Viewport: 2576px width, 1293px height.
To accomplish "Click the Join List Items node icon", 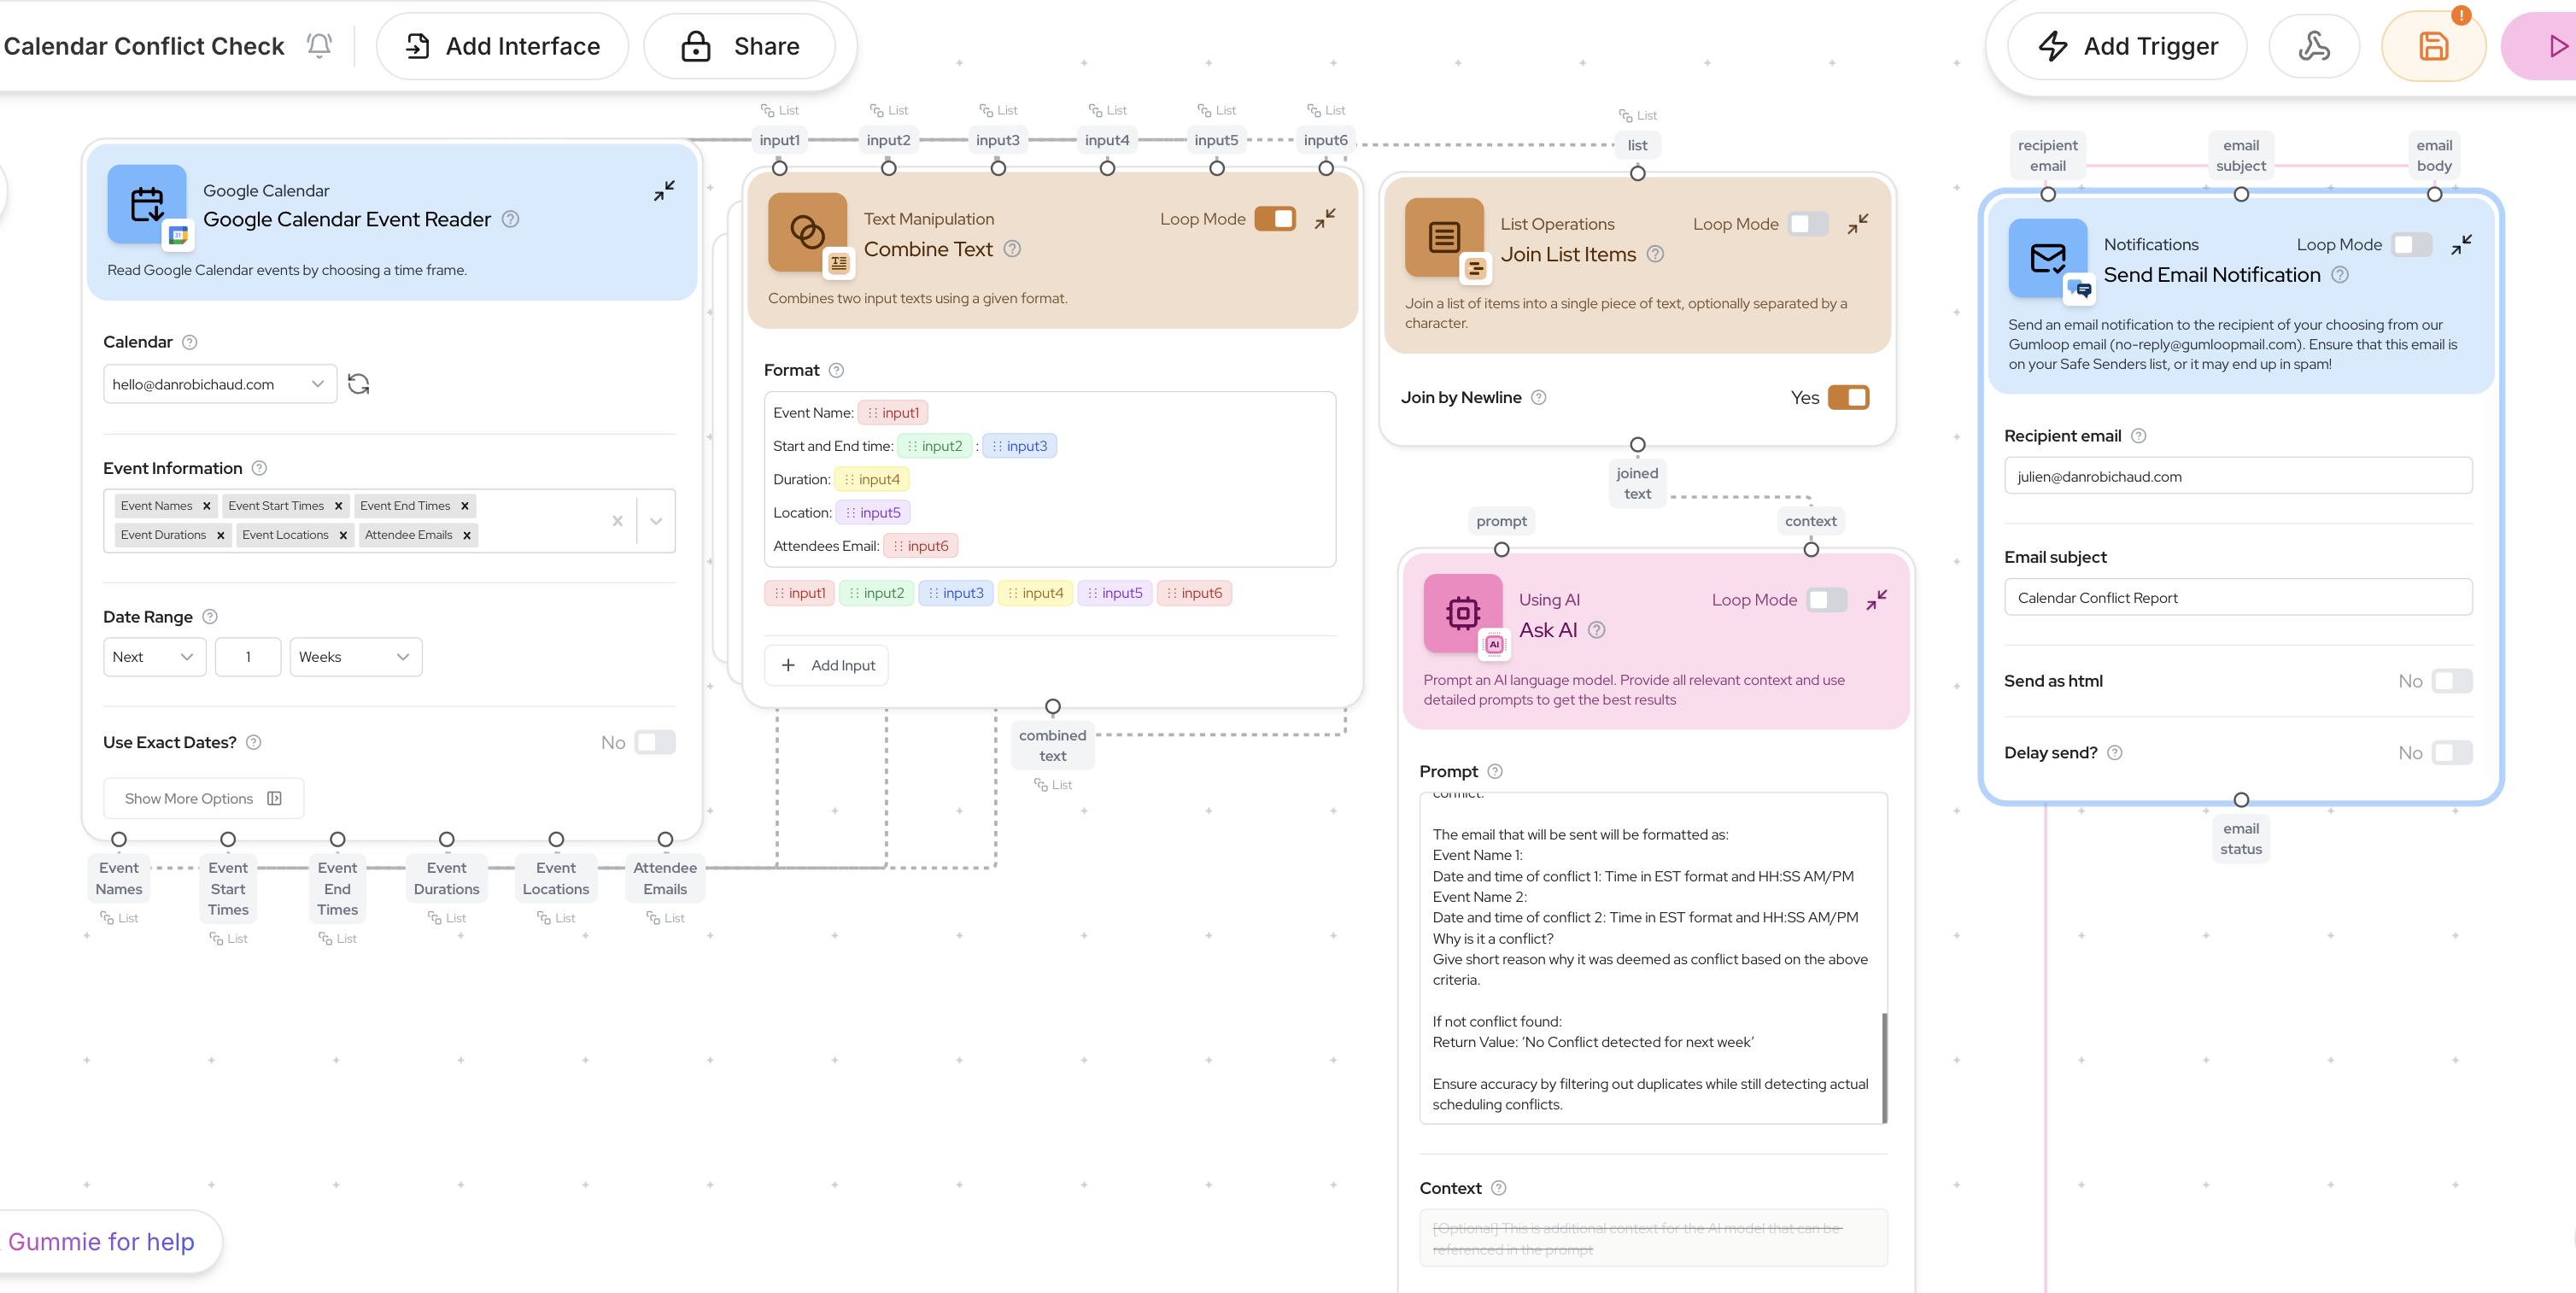I will pyautogui.click(x=1444, y=237).
